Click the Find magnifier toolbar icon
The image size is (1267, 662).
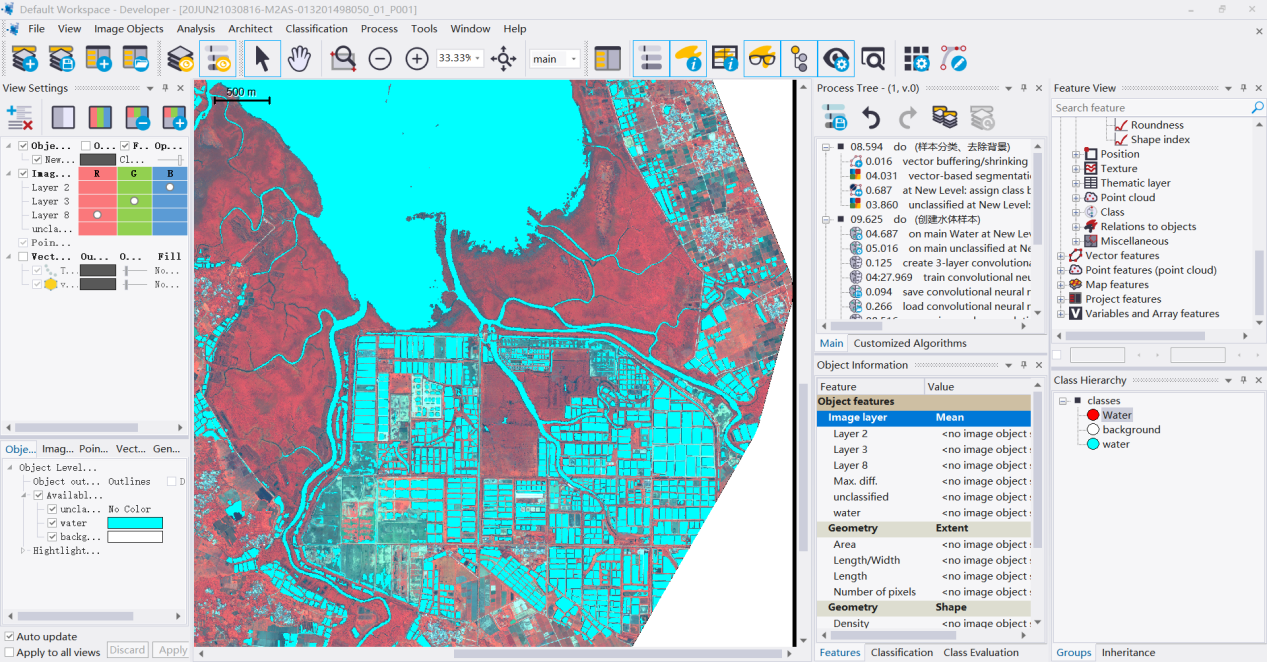click(873, 59)
